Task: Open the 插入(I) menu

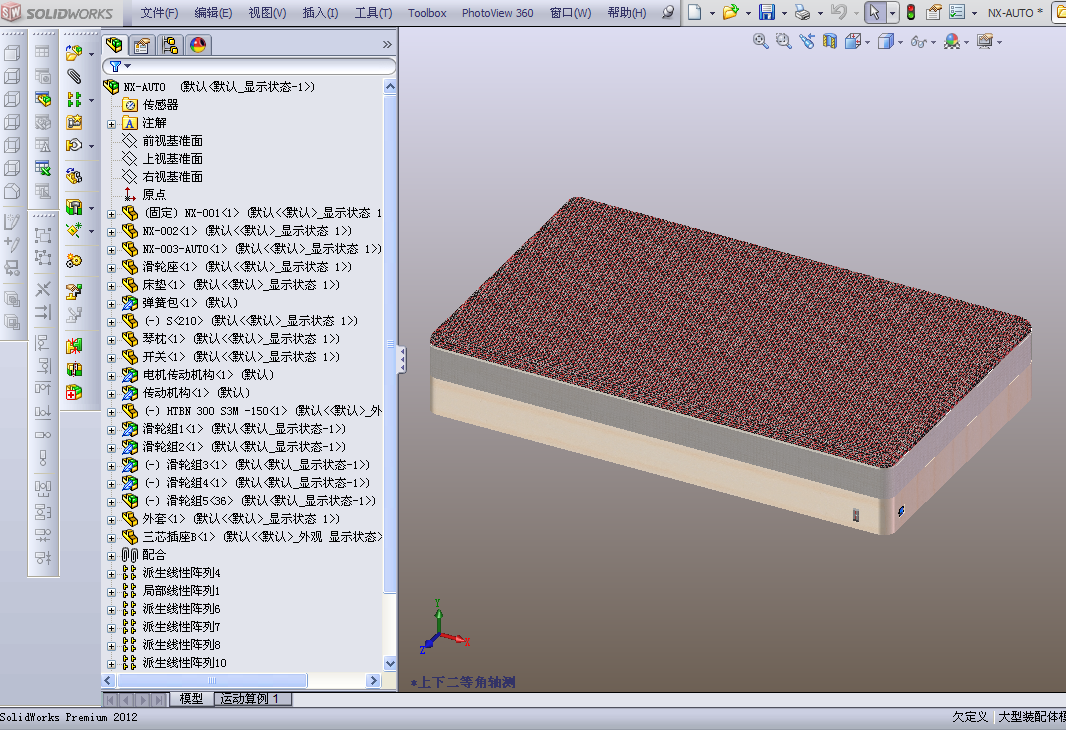Action: click(x=320, y=12)
